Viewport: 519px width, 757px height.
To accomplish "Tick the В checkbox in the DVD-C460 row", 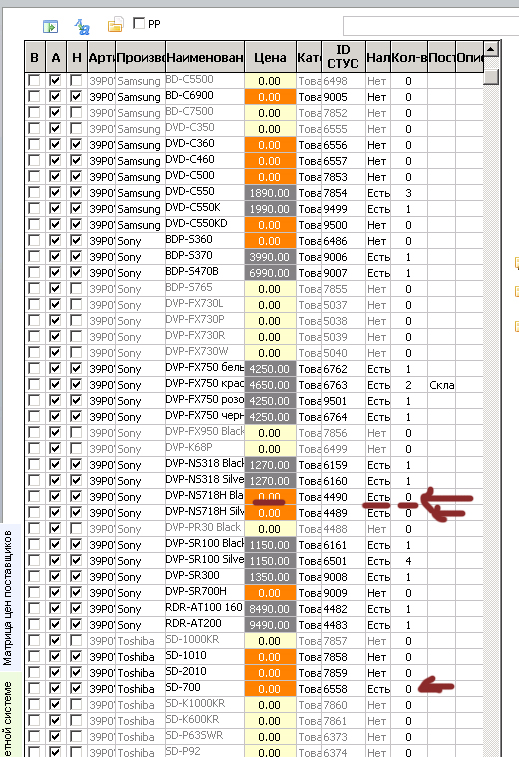I will point(34,160).
